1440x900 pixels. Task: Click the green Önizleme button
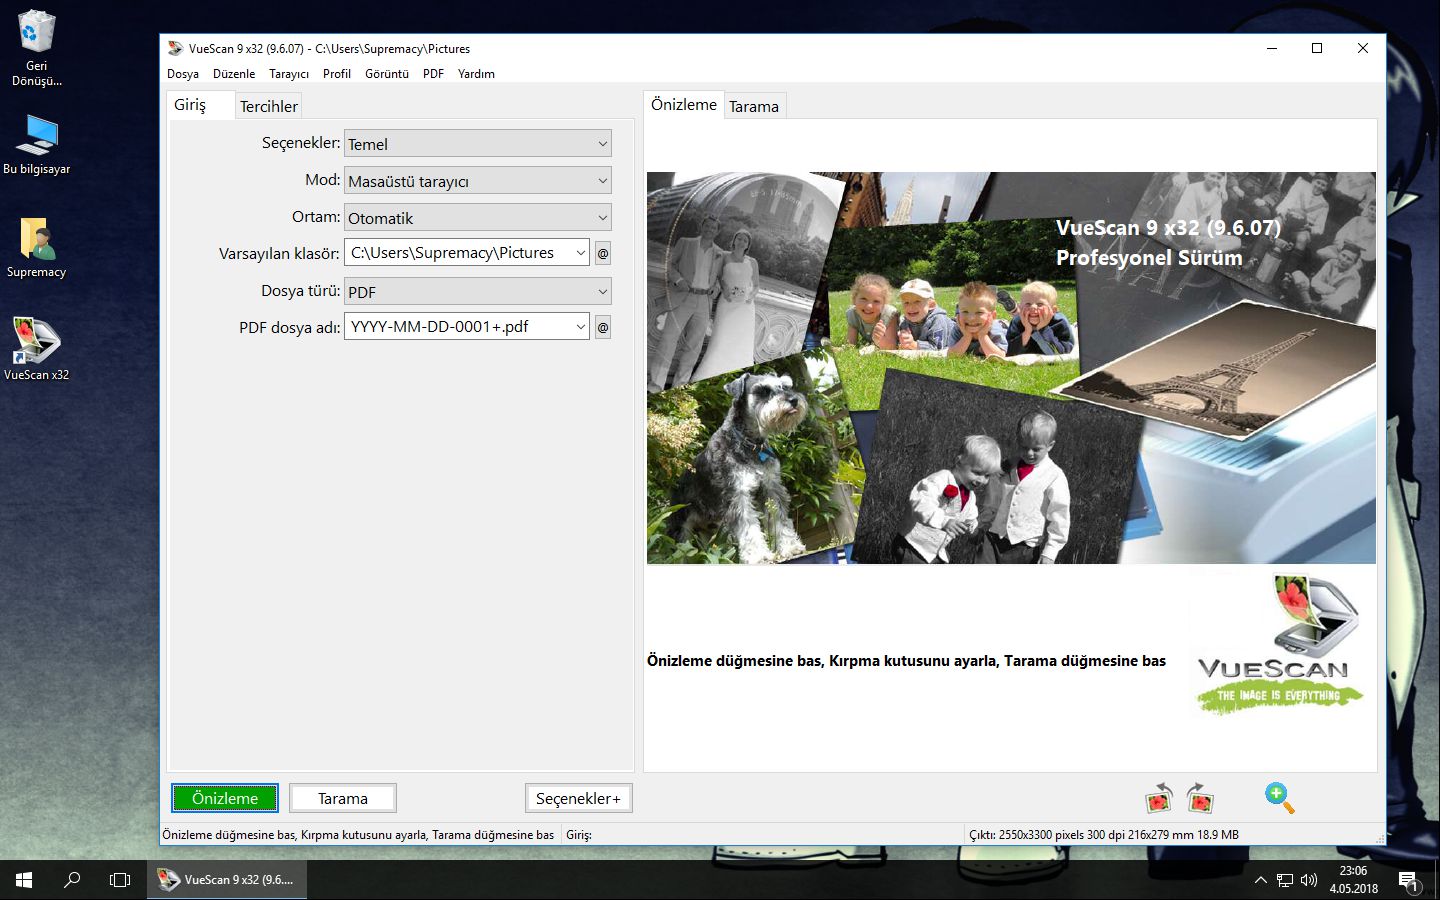click(225, 798)
